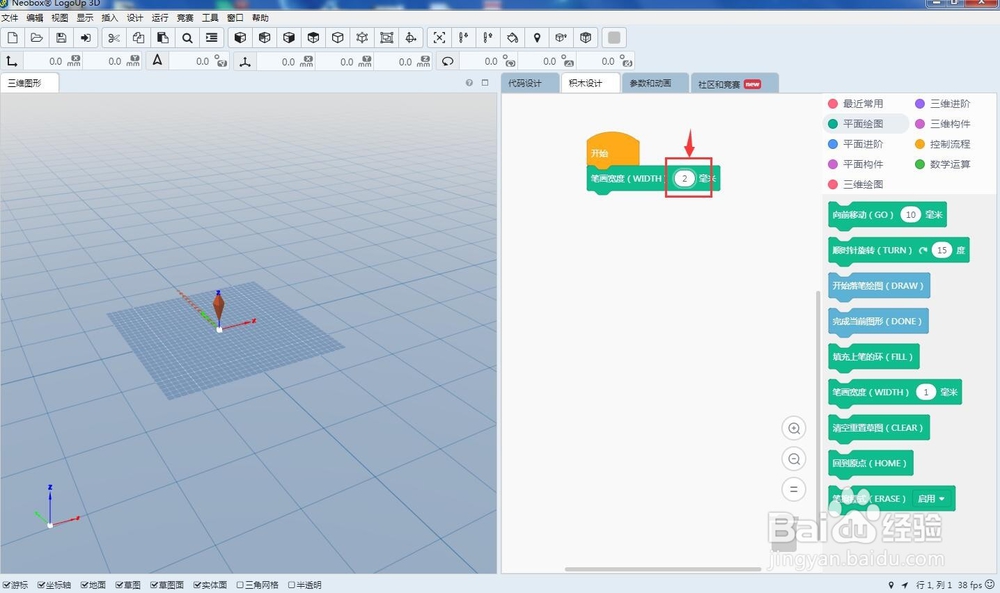Click the 开始 start block
Screen dimensions: 1000x593
tap(612, 150)
